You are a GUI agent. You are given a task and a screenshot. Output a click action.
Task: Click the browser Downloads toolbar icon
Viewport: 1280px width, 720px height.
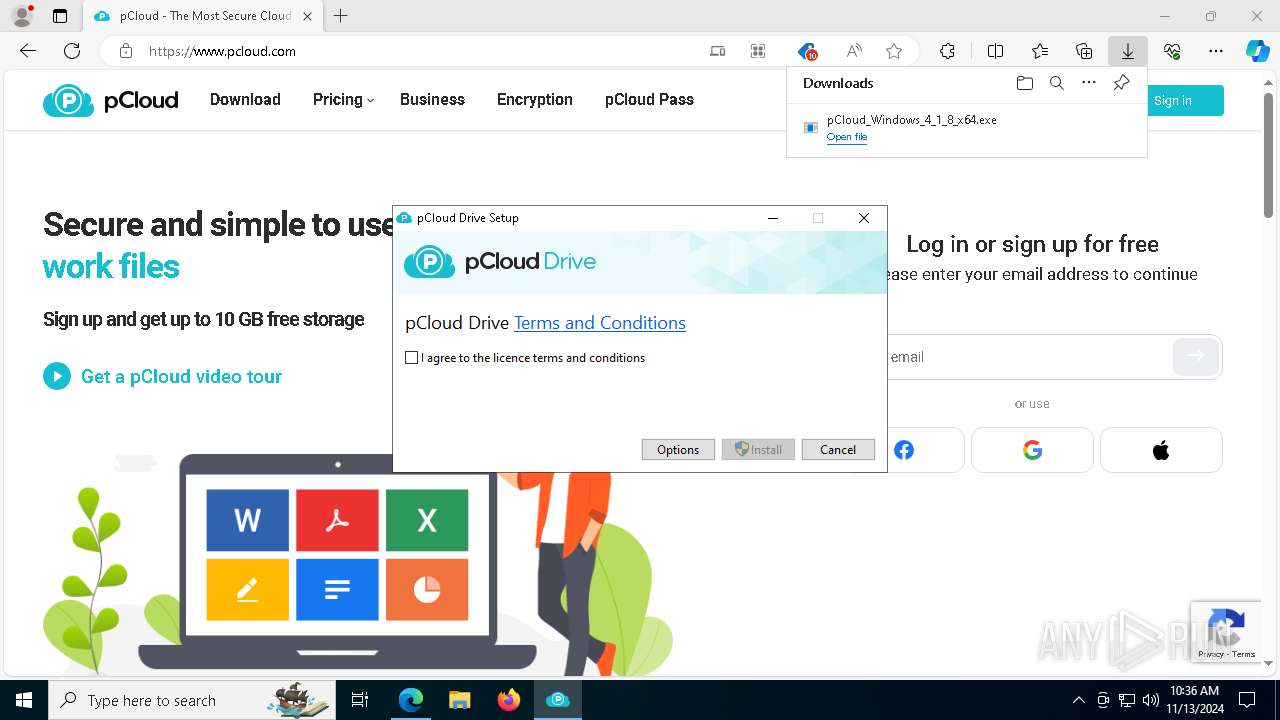pyautogui.click(x=1127, y=51)
